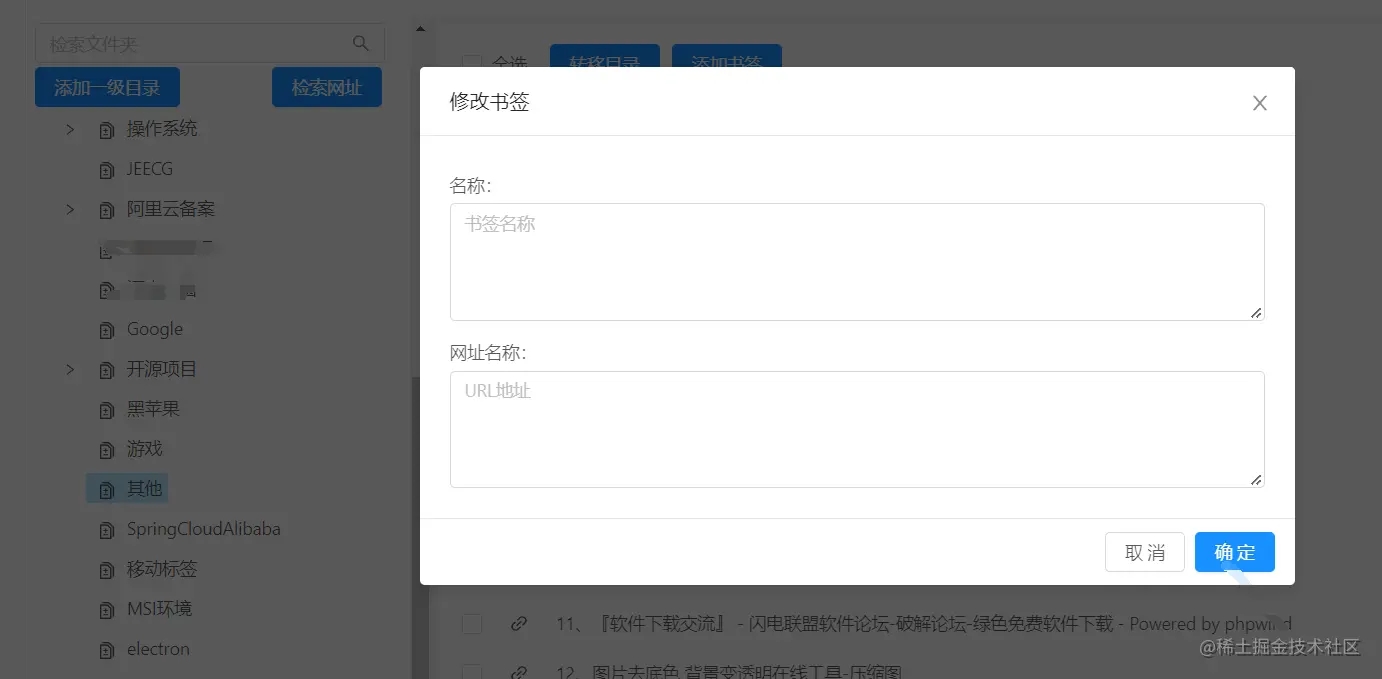Select the electron tree item

point(158,649)
